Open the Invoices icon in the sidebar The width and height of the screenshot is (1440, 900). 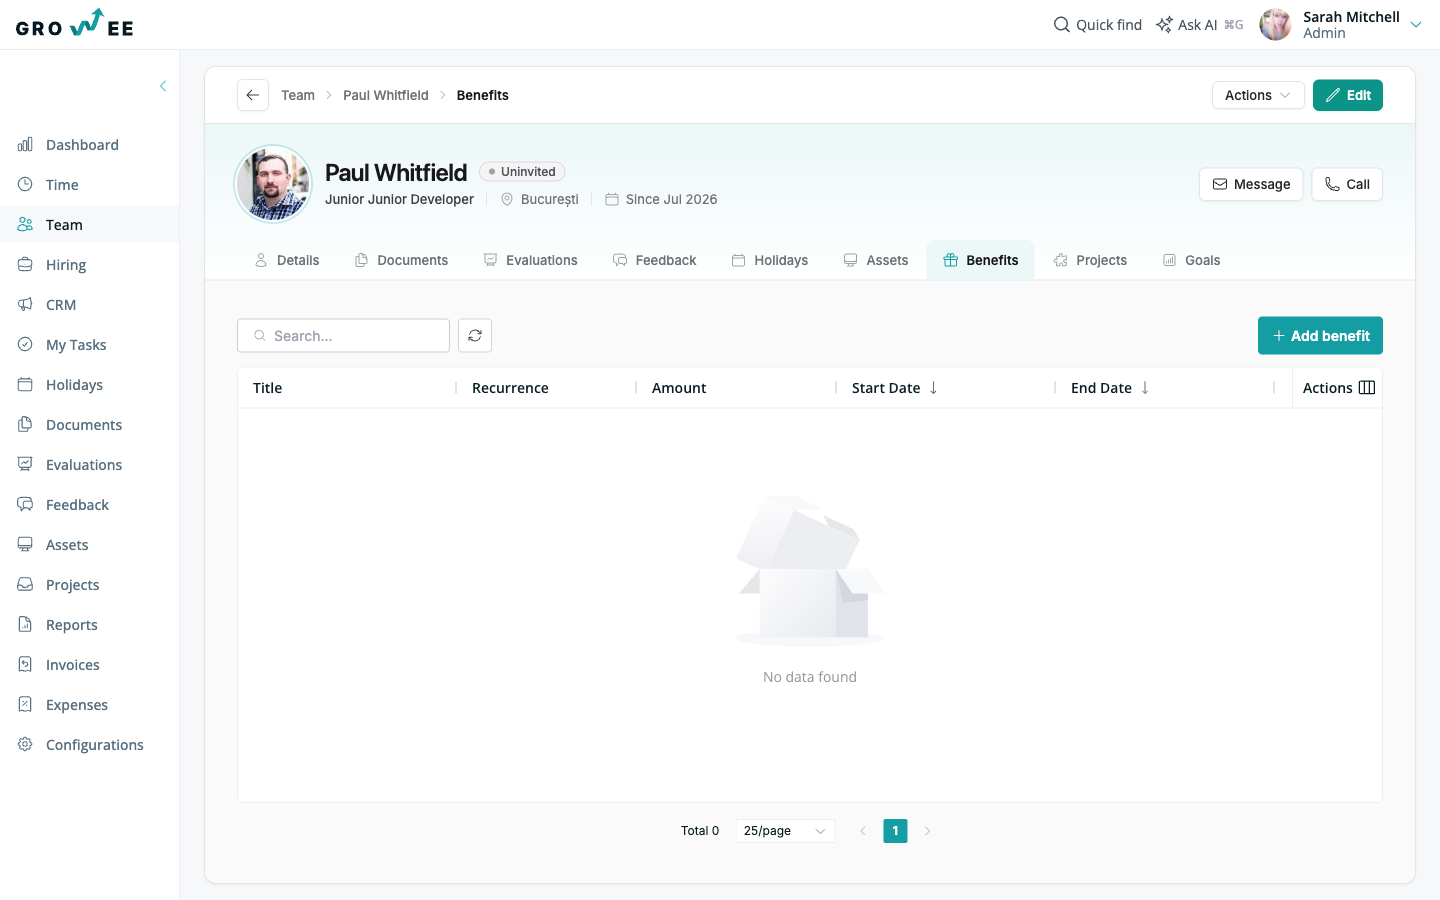coord(25,665)
